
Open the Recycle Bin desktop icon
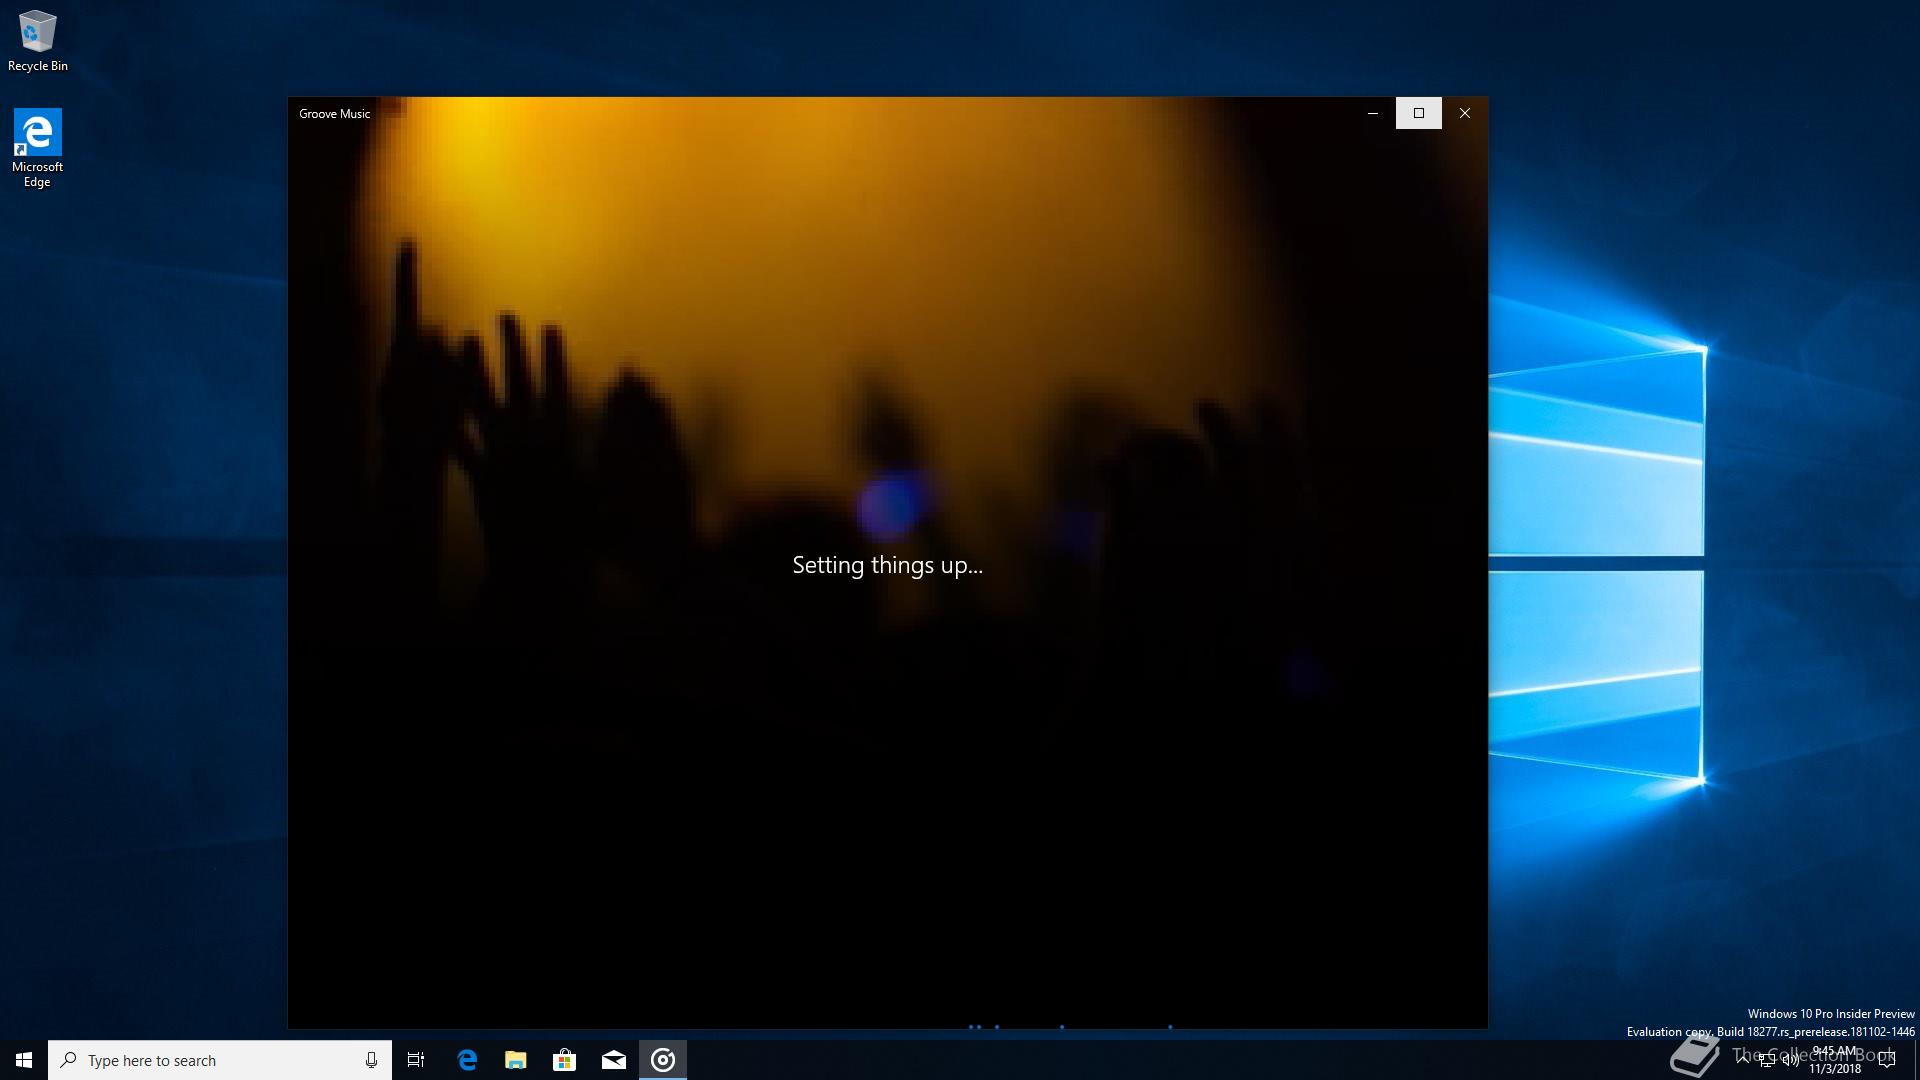click(x=38, y=41)
